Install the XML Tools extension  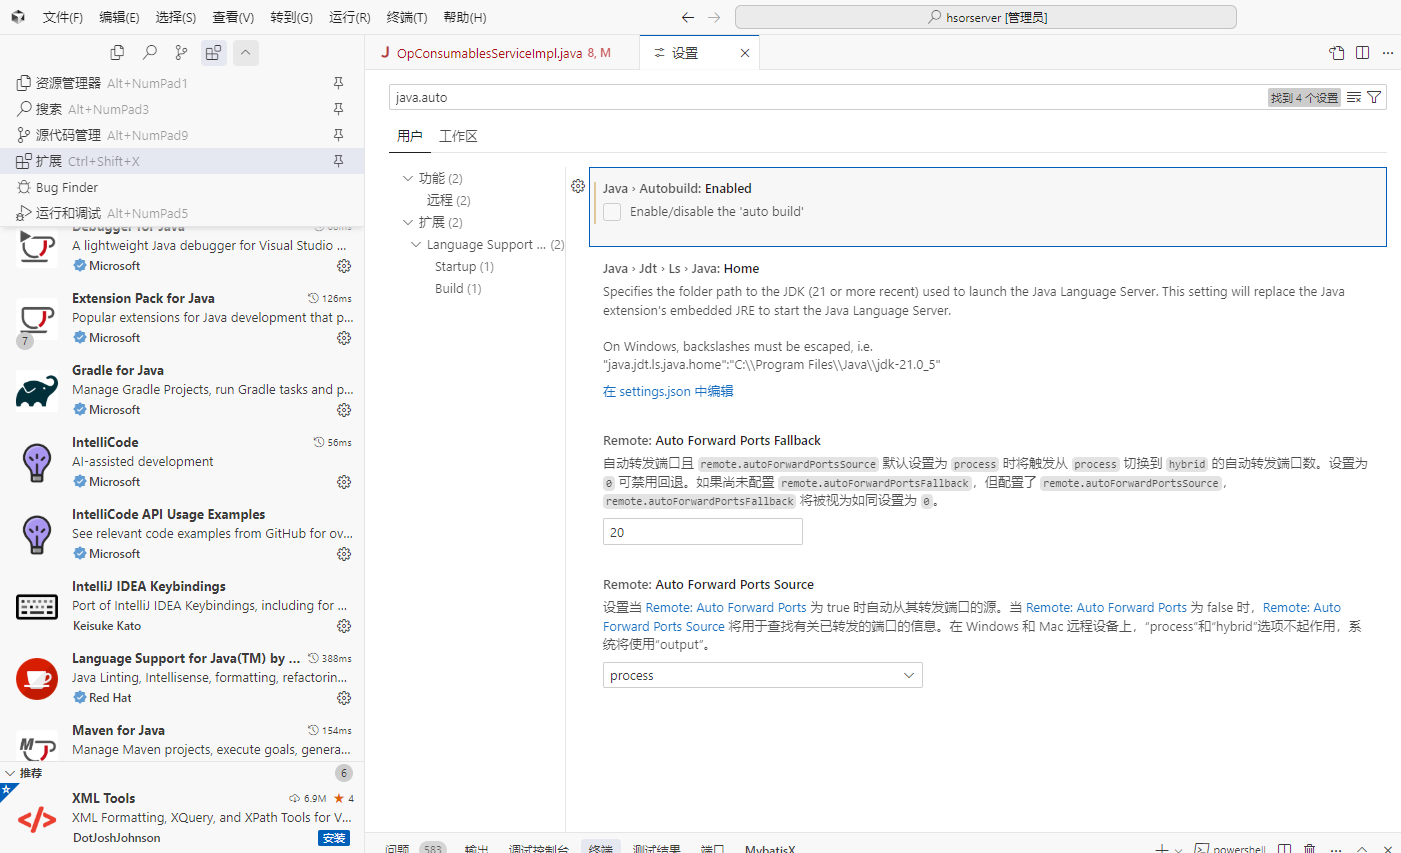click(x=334, y=838)
